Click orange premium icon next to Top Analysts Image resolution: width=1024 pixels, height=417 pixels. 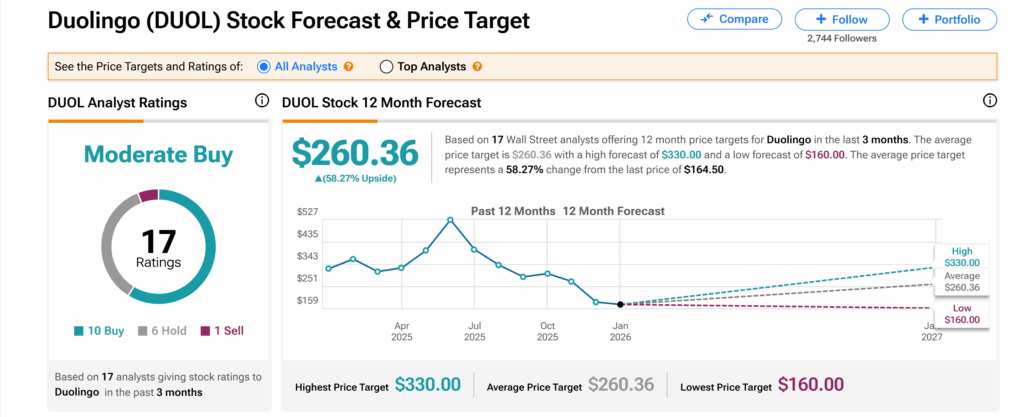click(477, 67)
